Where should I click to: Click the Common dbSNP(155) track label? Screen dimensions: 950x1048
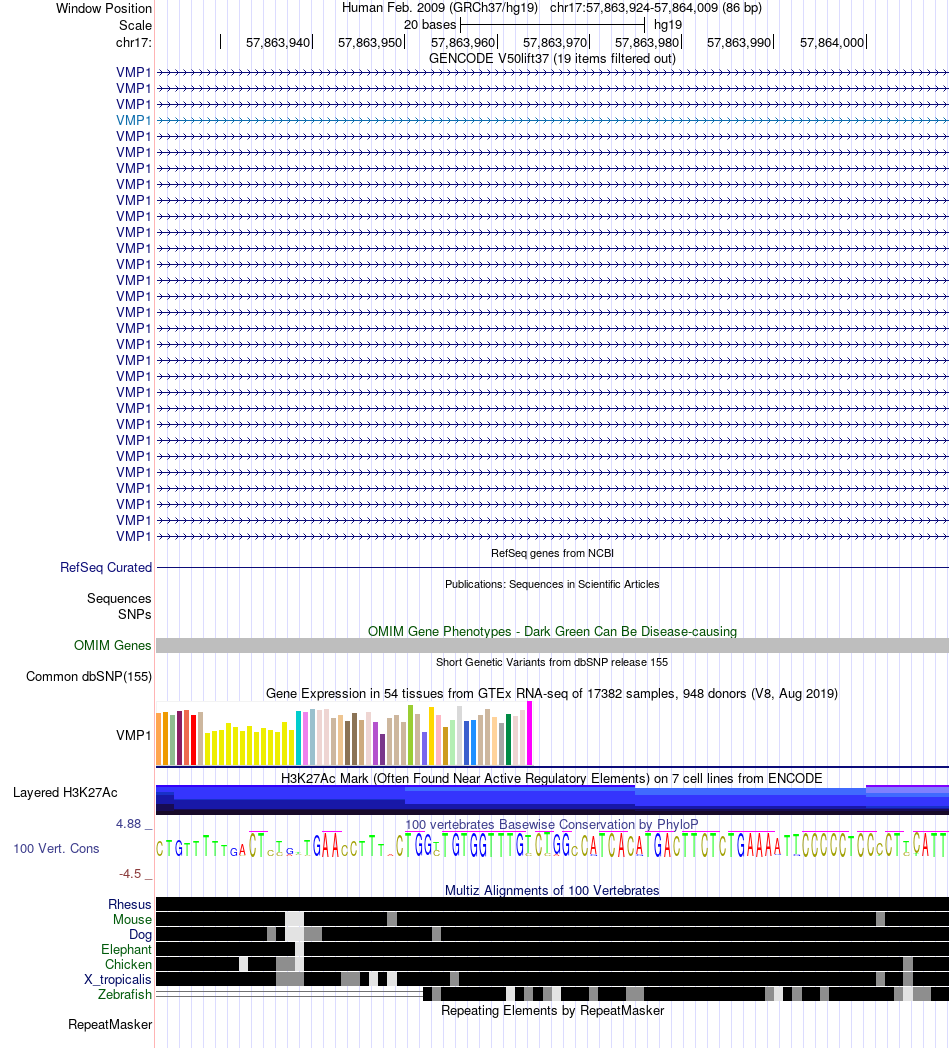point(89,676)
